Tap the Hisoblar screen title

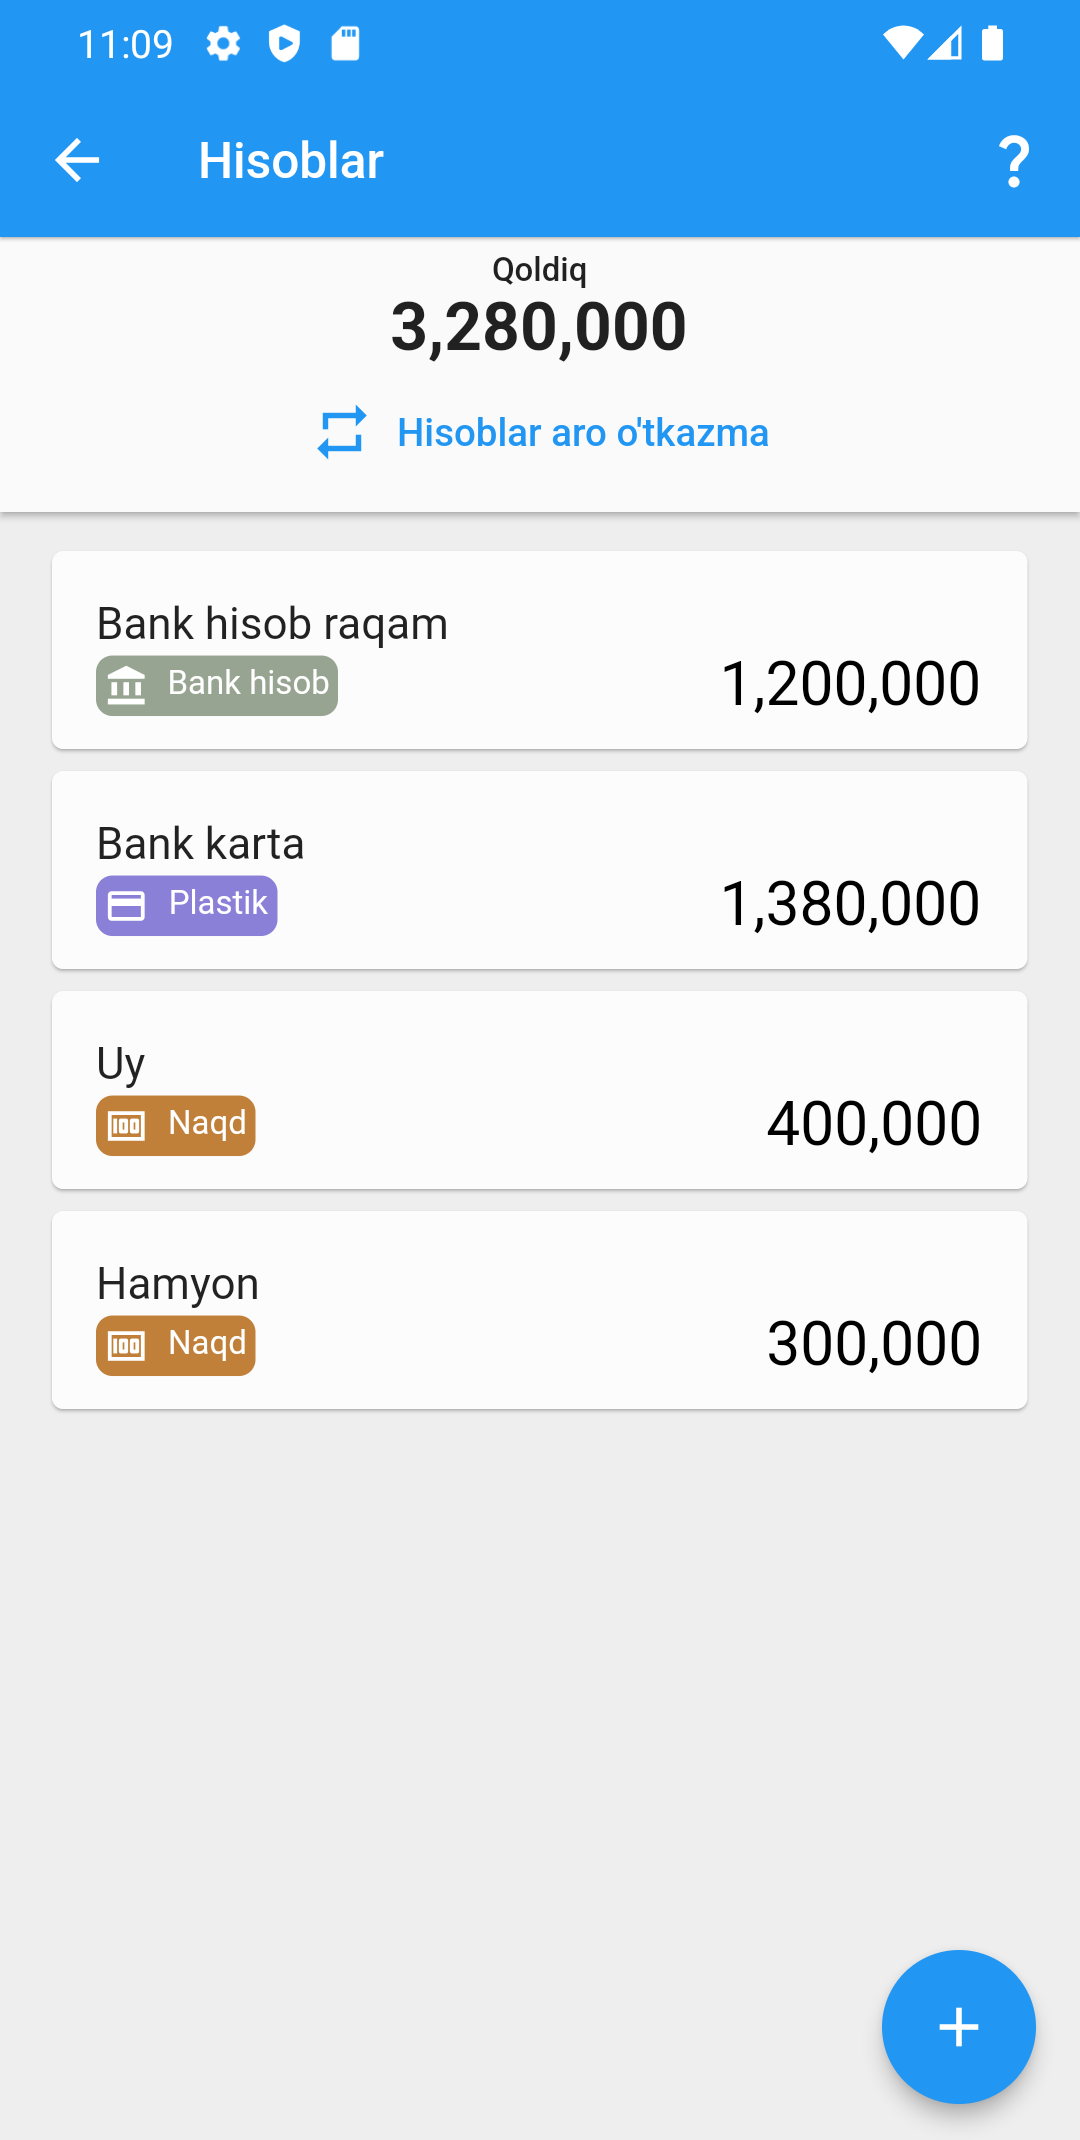291,161
